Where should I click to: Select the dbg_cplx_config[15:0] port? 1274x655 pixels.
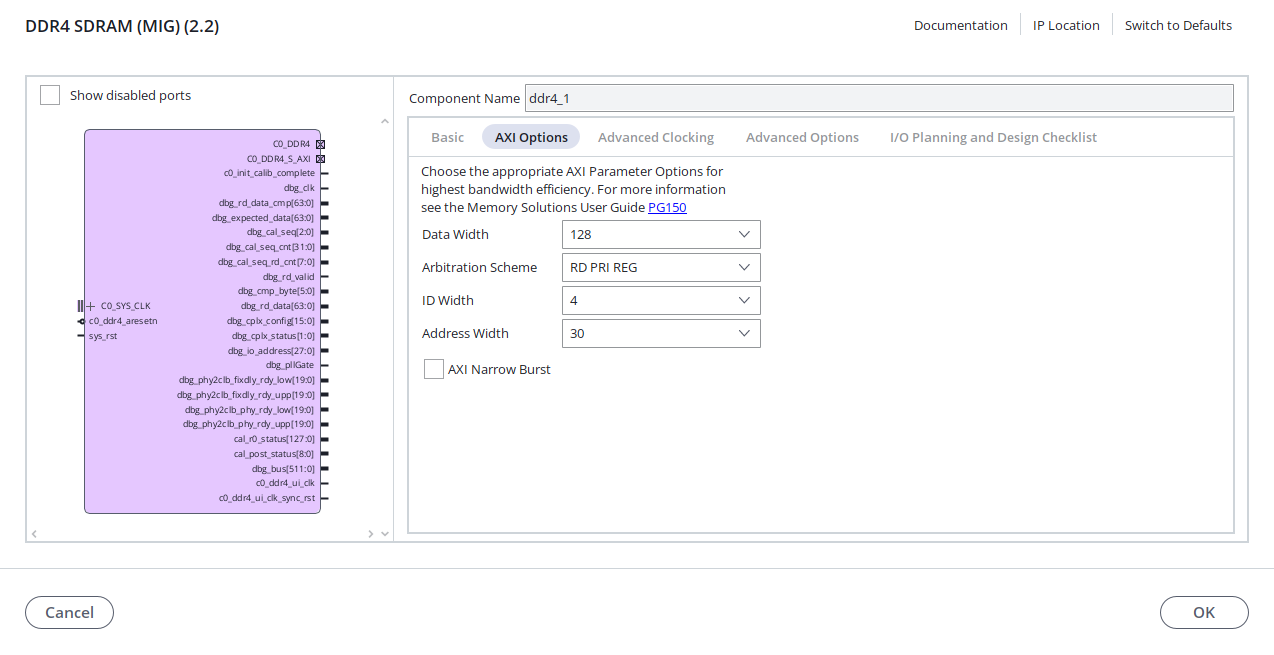(x=271, y=321)
